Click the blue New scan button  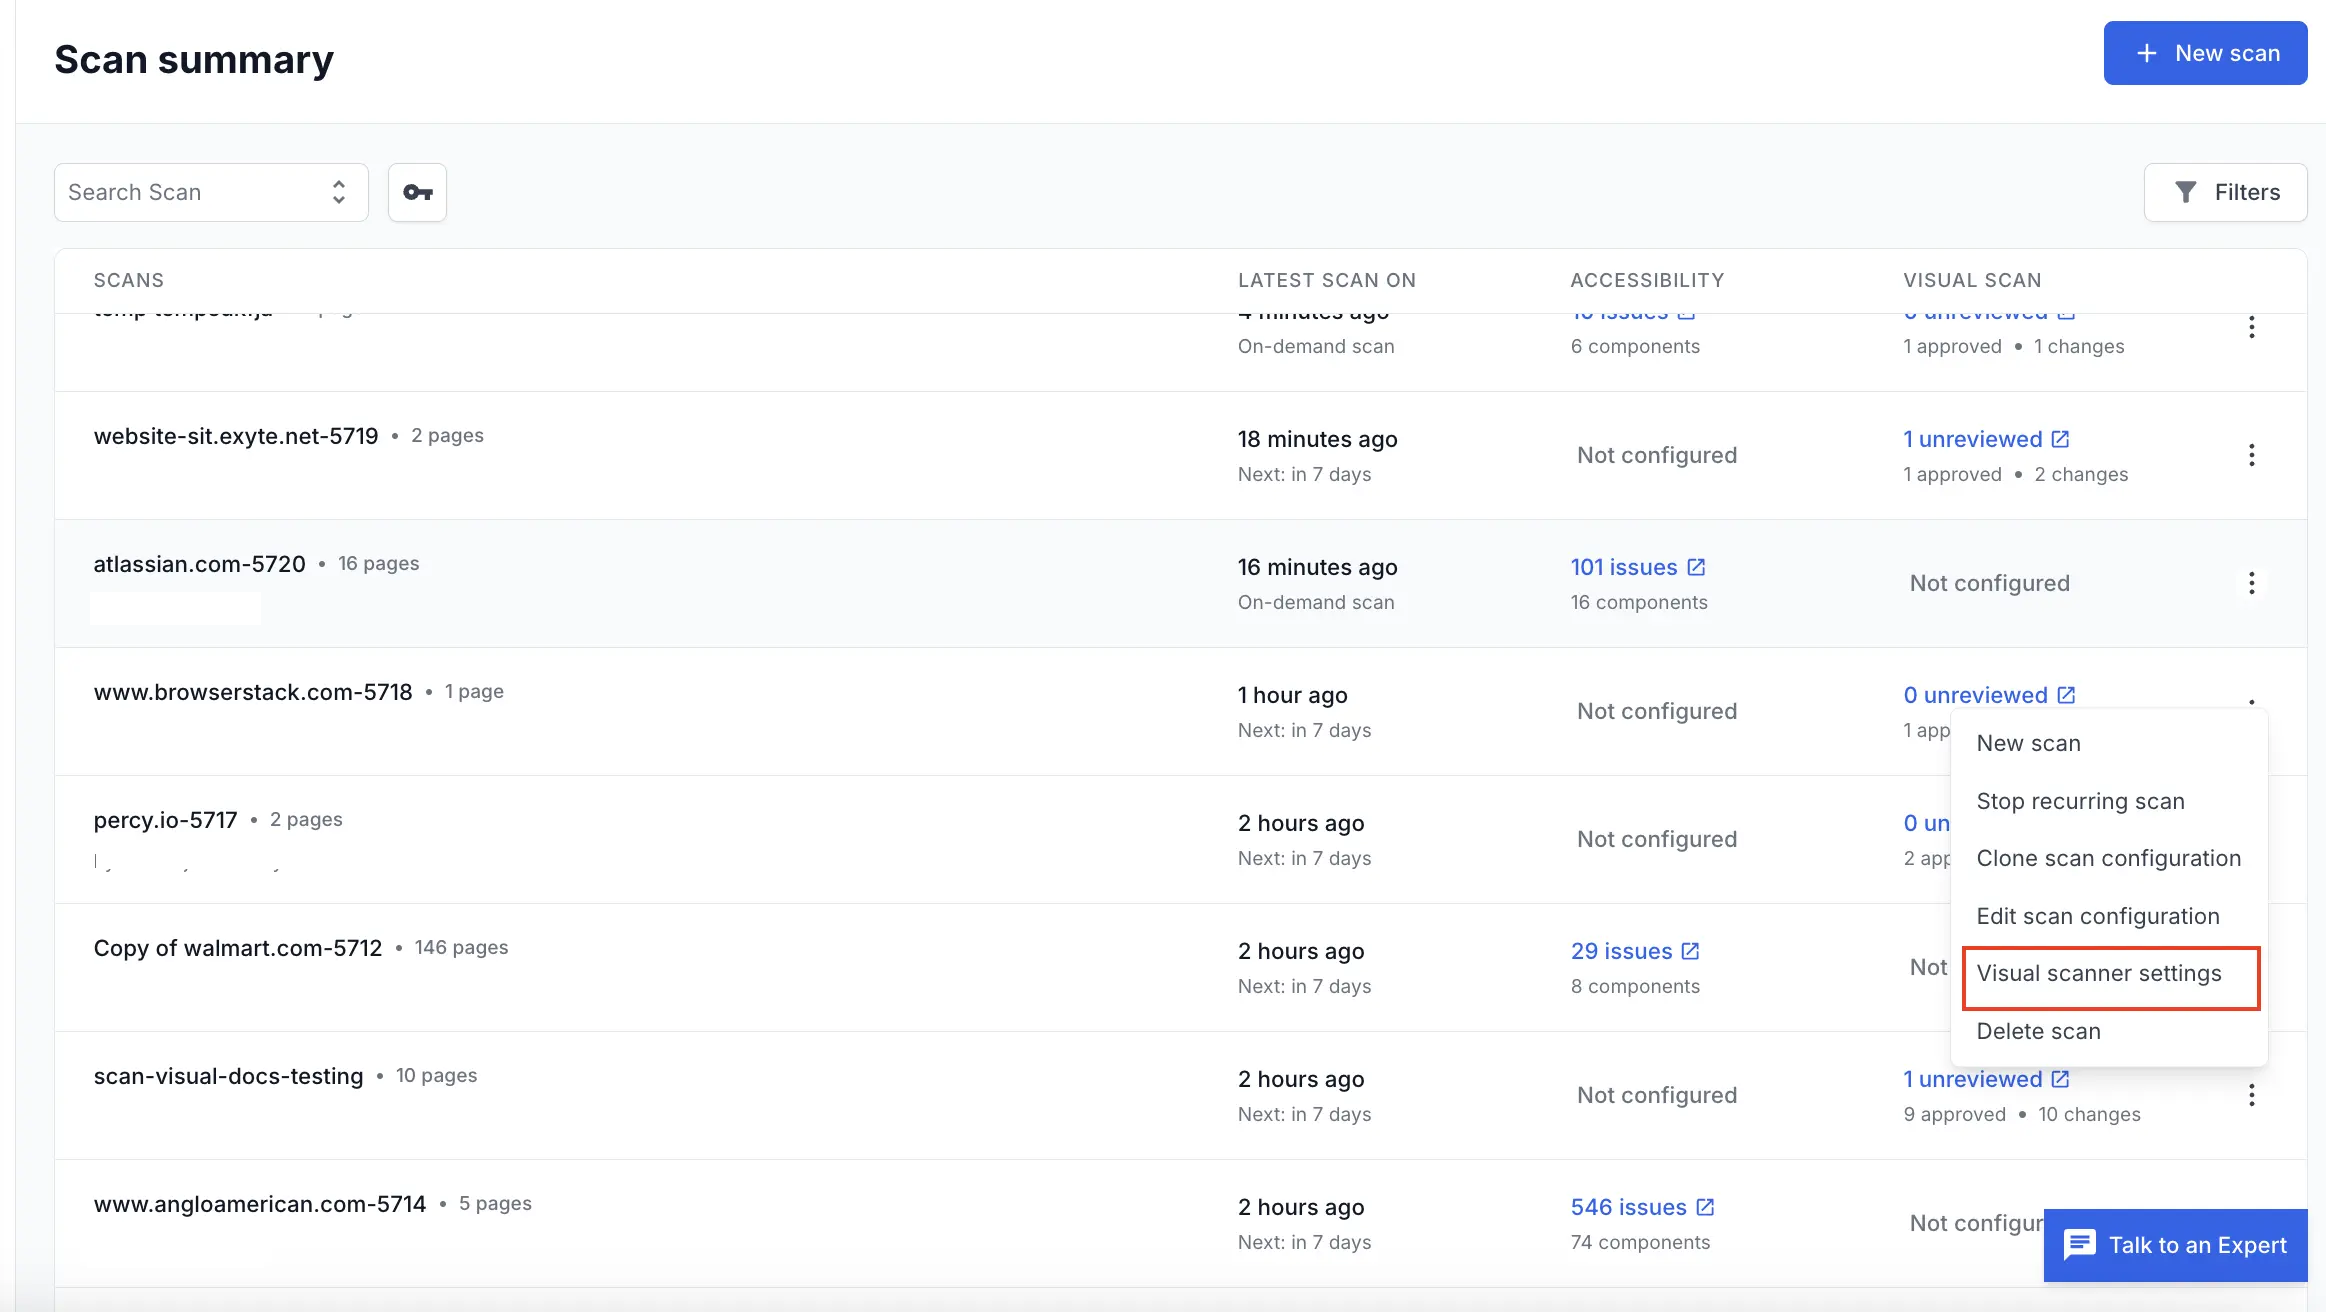[2205, 53]
